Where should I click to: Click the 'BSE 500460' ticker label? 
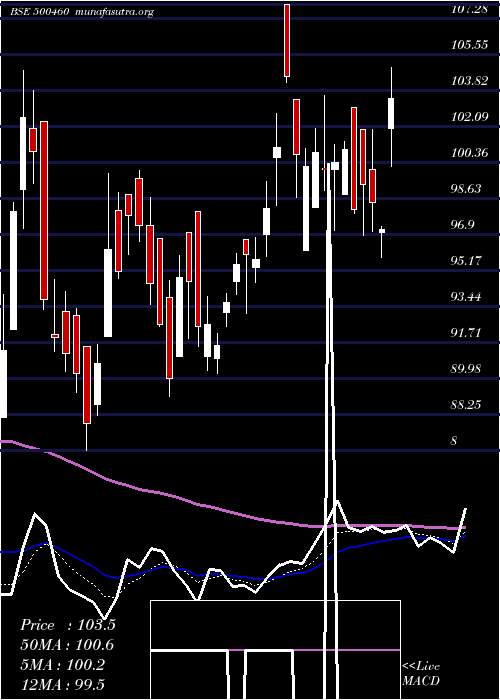(40, 12)
